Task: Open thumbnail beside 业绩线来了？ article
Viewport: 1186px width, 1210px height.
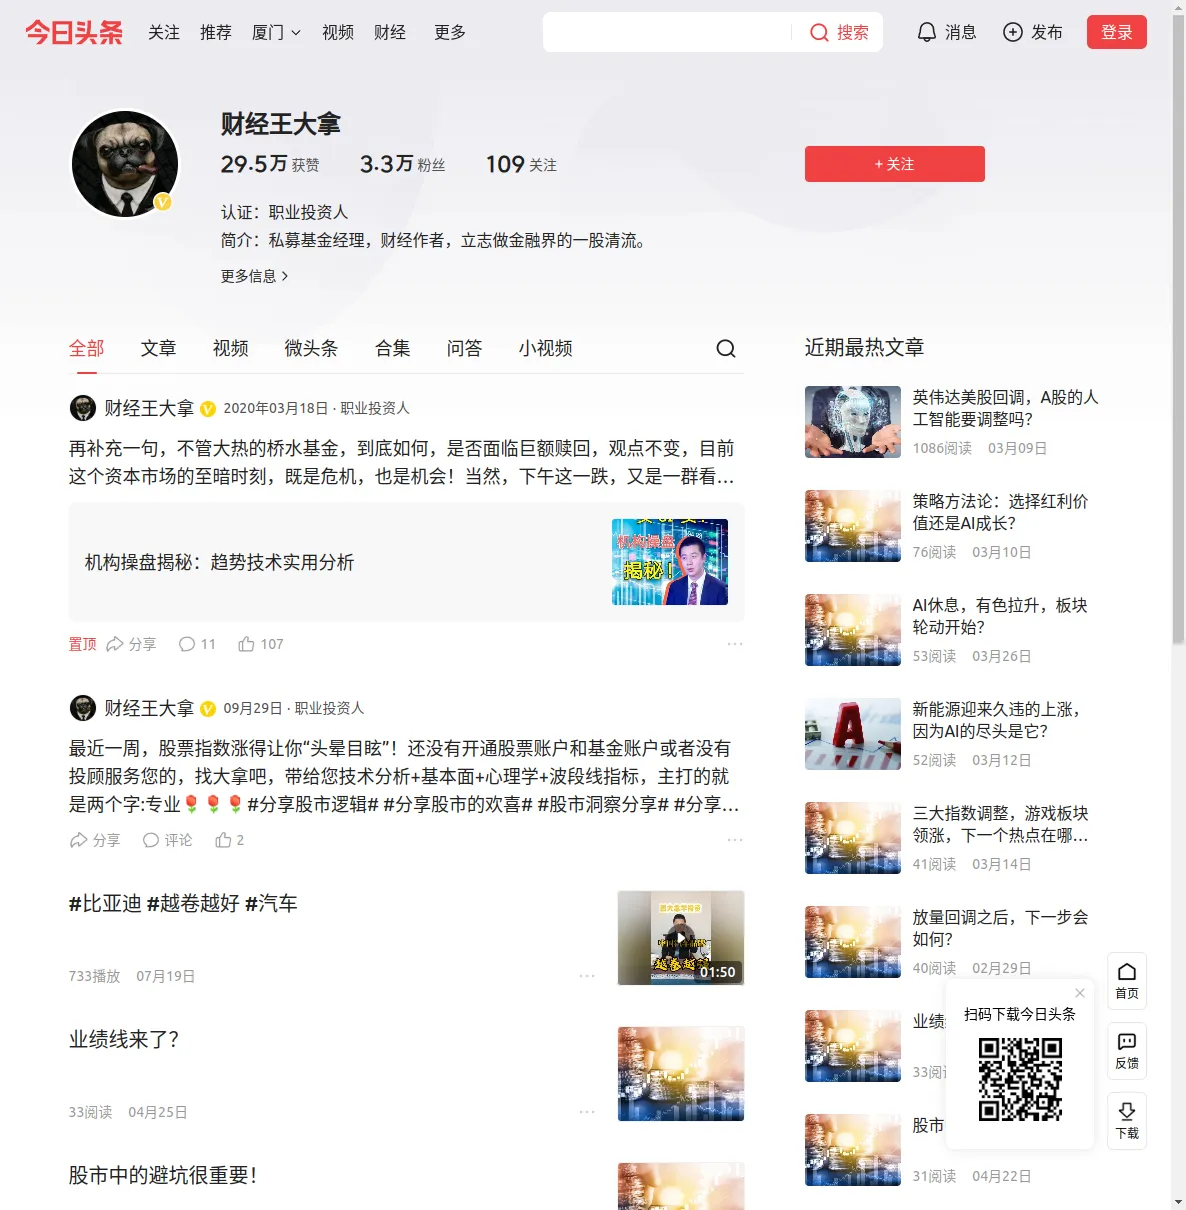Action: [681, 1074]
